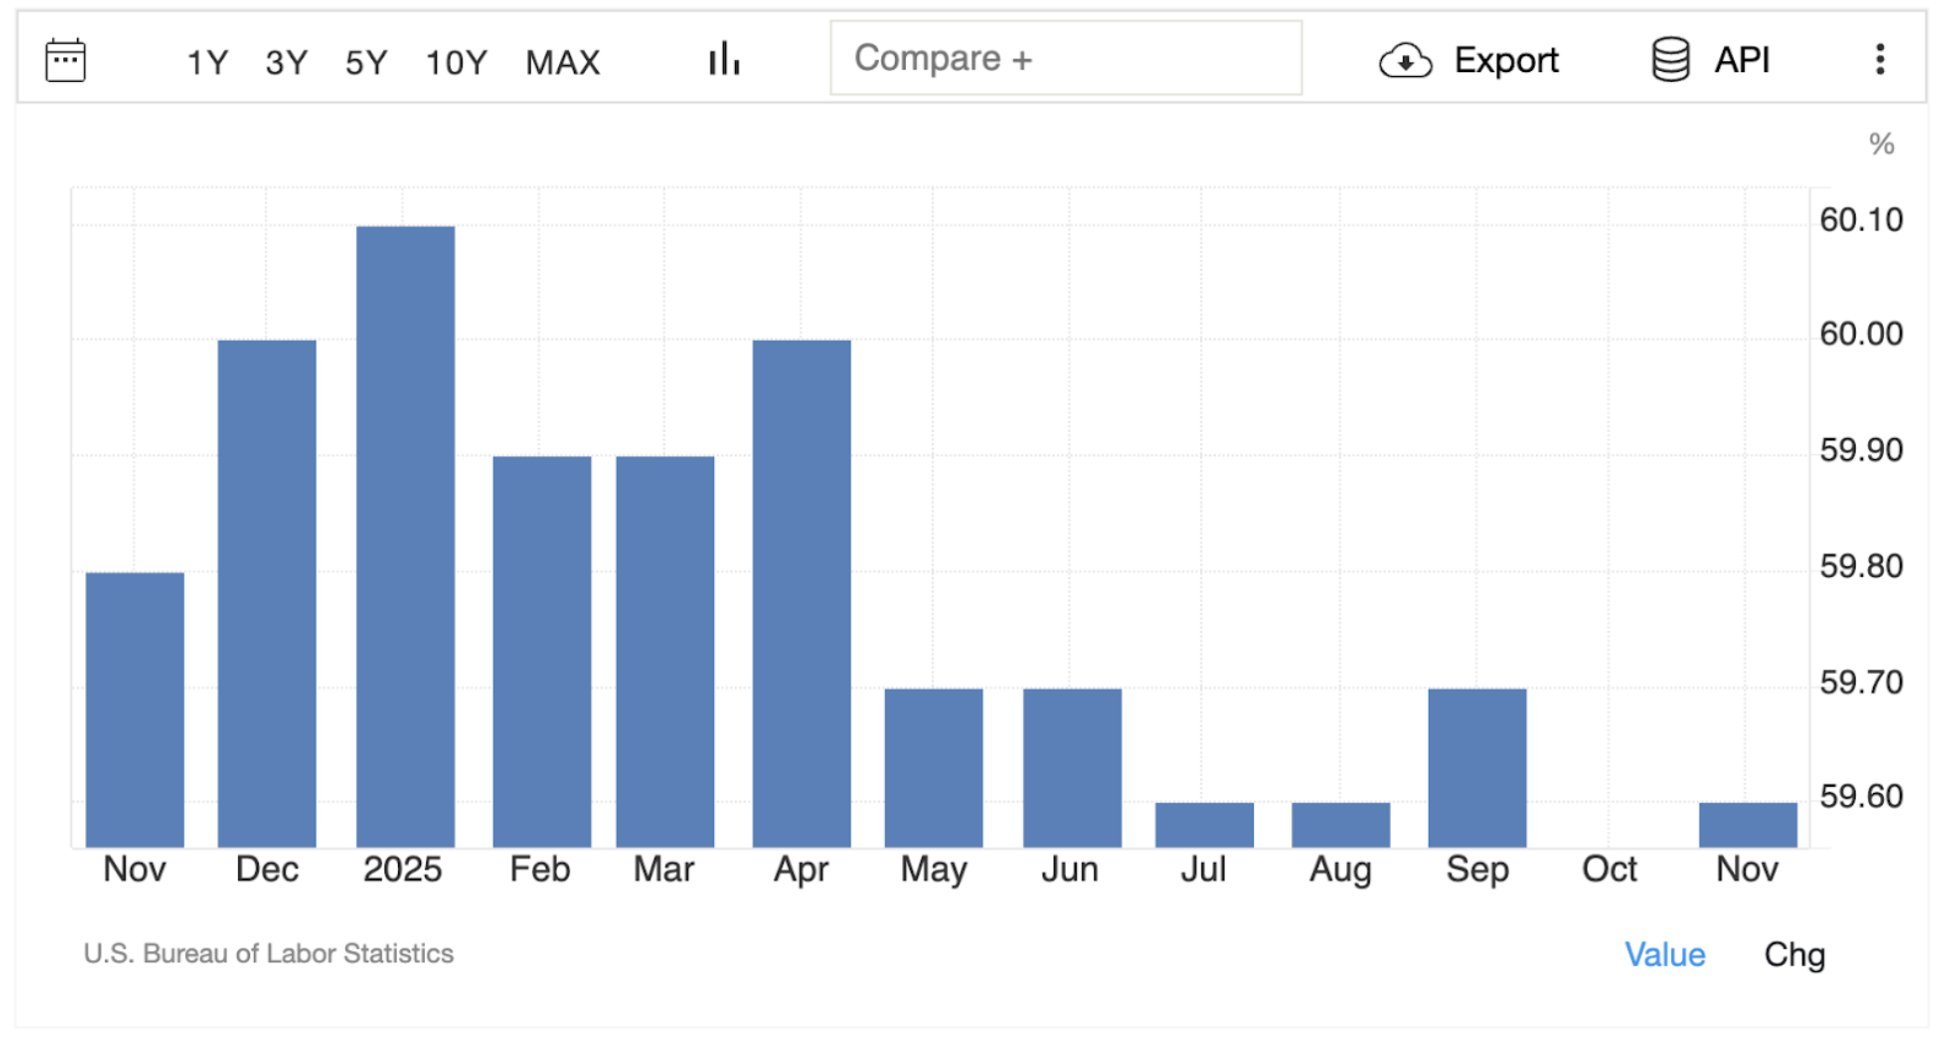Show MAX historical range
Screen dimensions: 1942x1038
[x=562, y=62]
